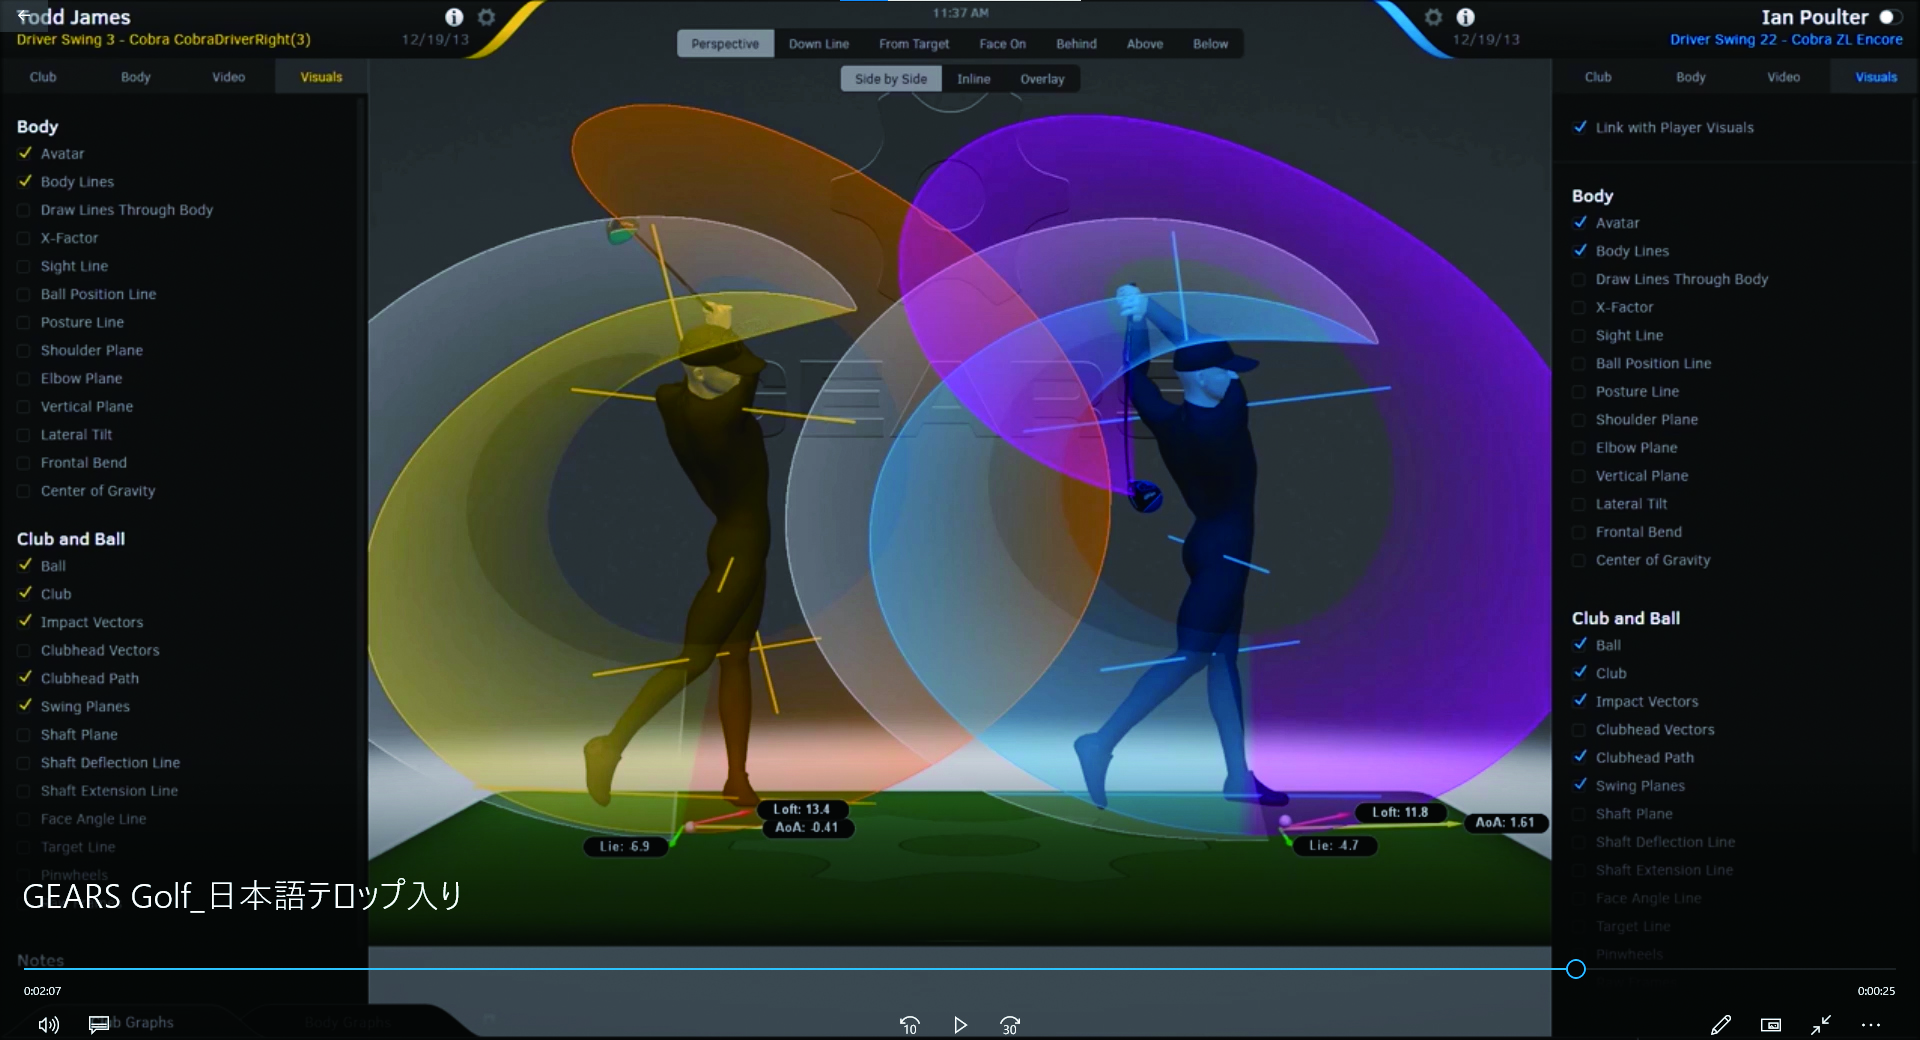Open the subtitles captions icon

click(98, 1024)
